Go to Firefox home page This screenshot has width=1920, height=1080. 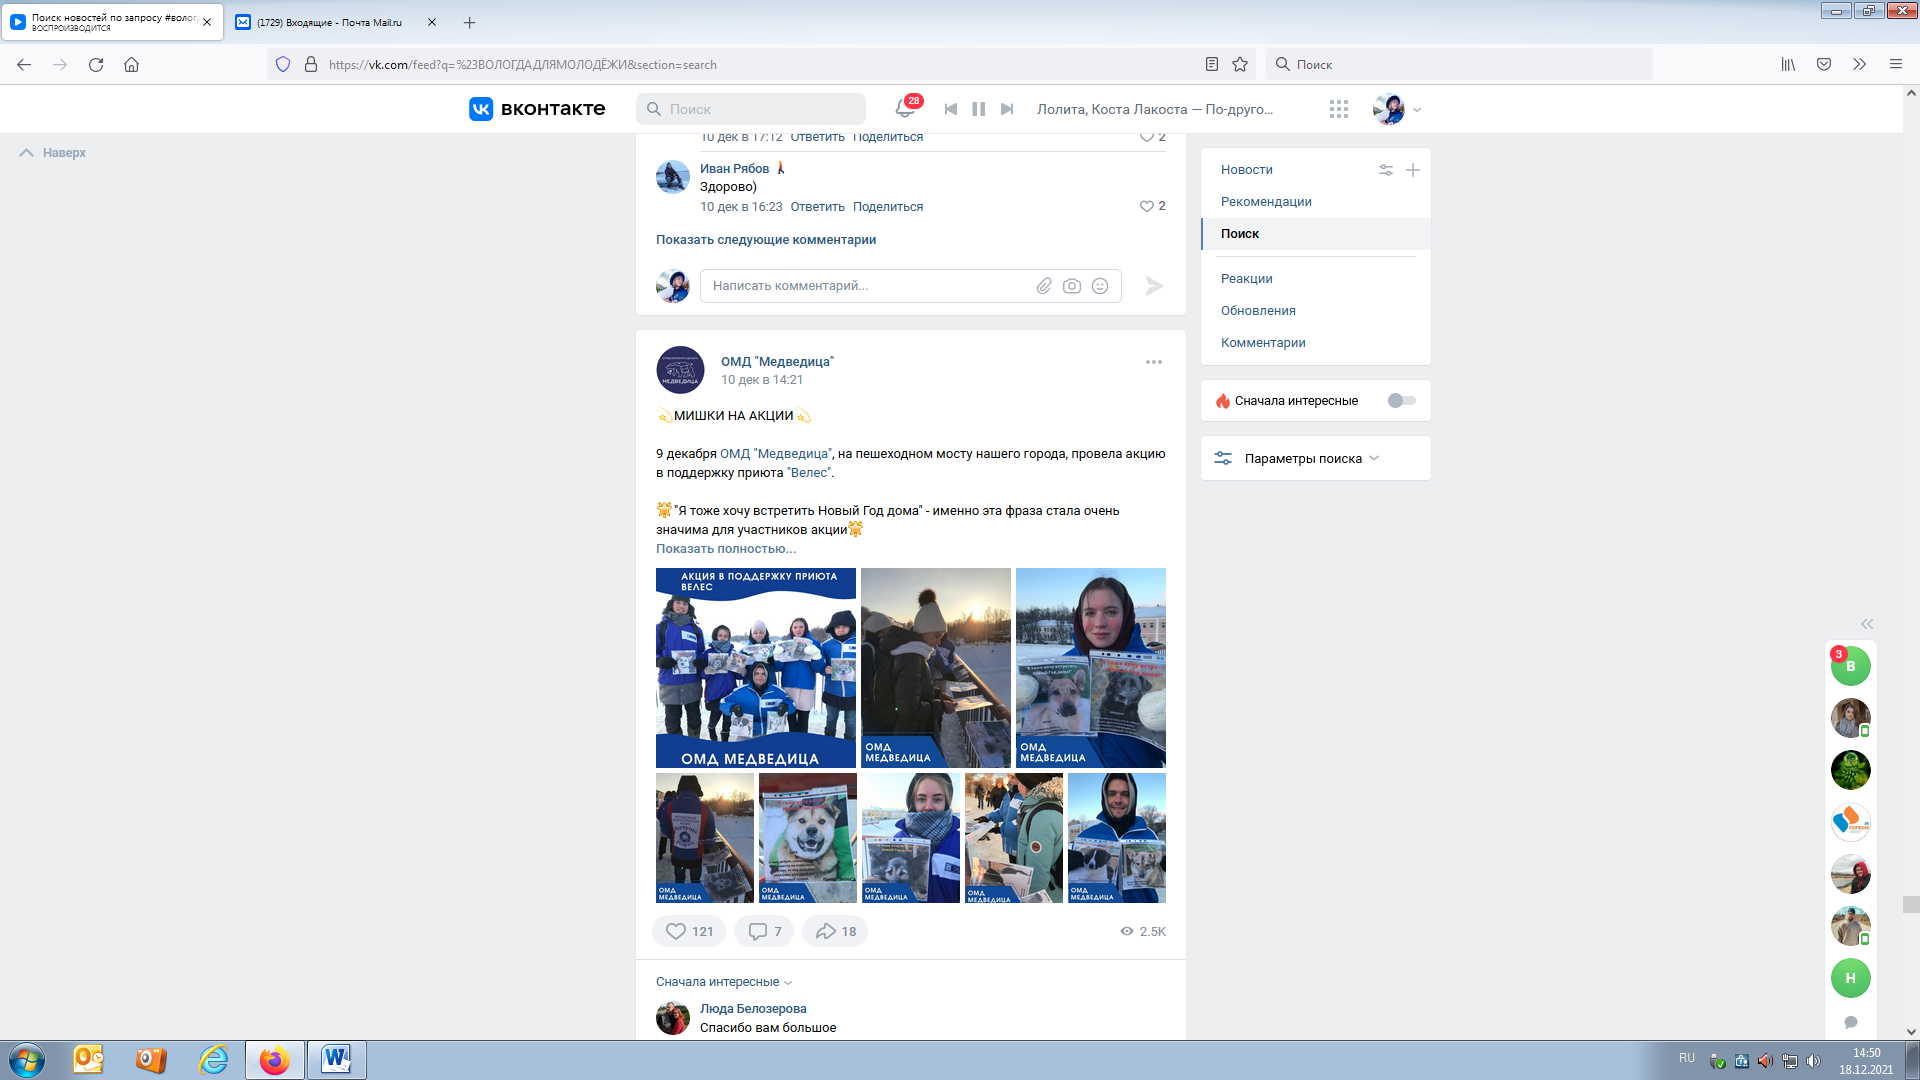(131, 65)
